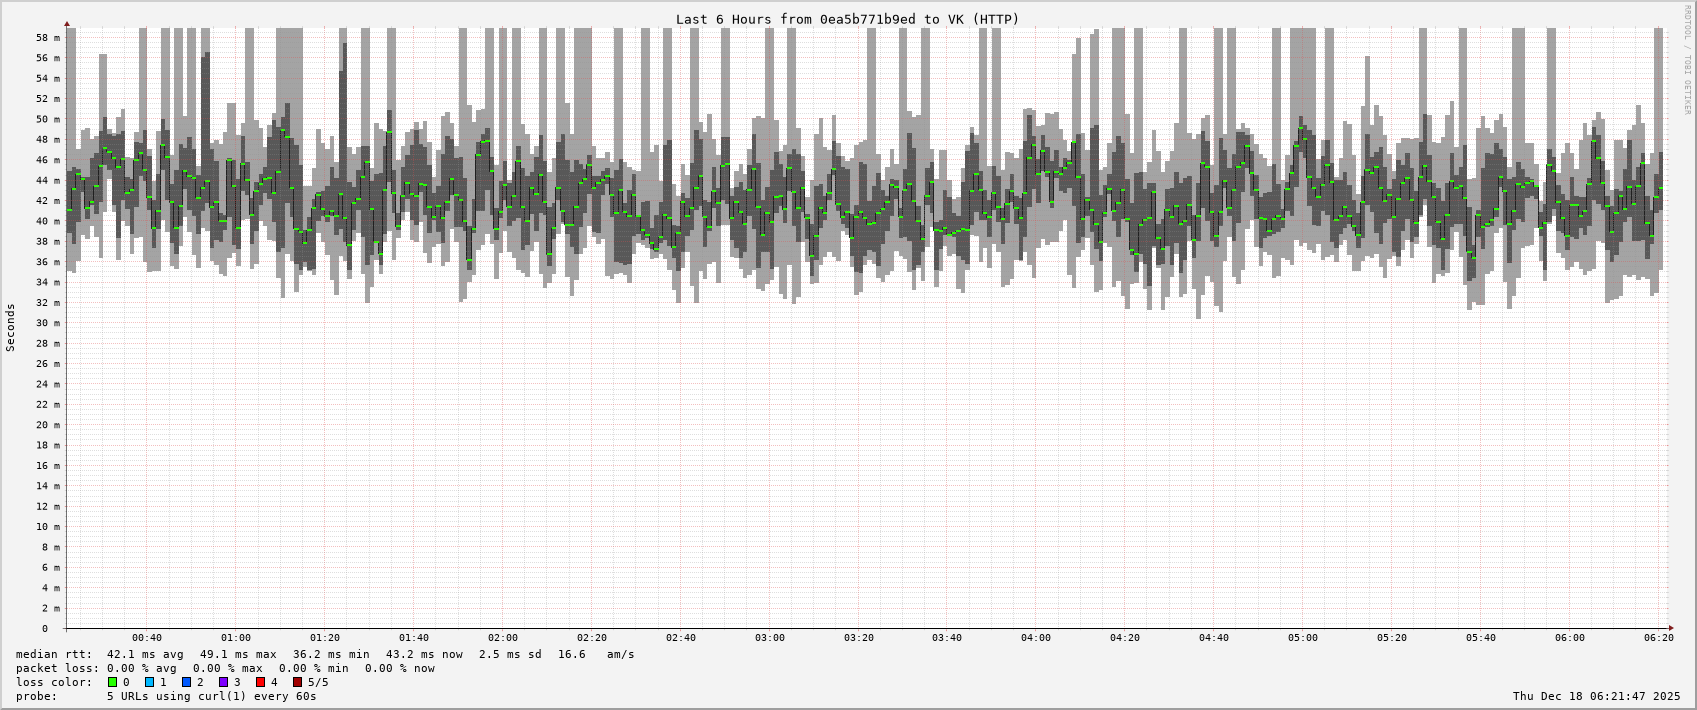Click the x-axis right arrow tip

click(1671, 629)
